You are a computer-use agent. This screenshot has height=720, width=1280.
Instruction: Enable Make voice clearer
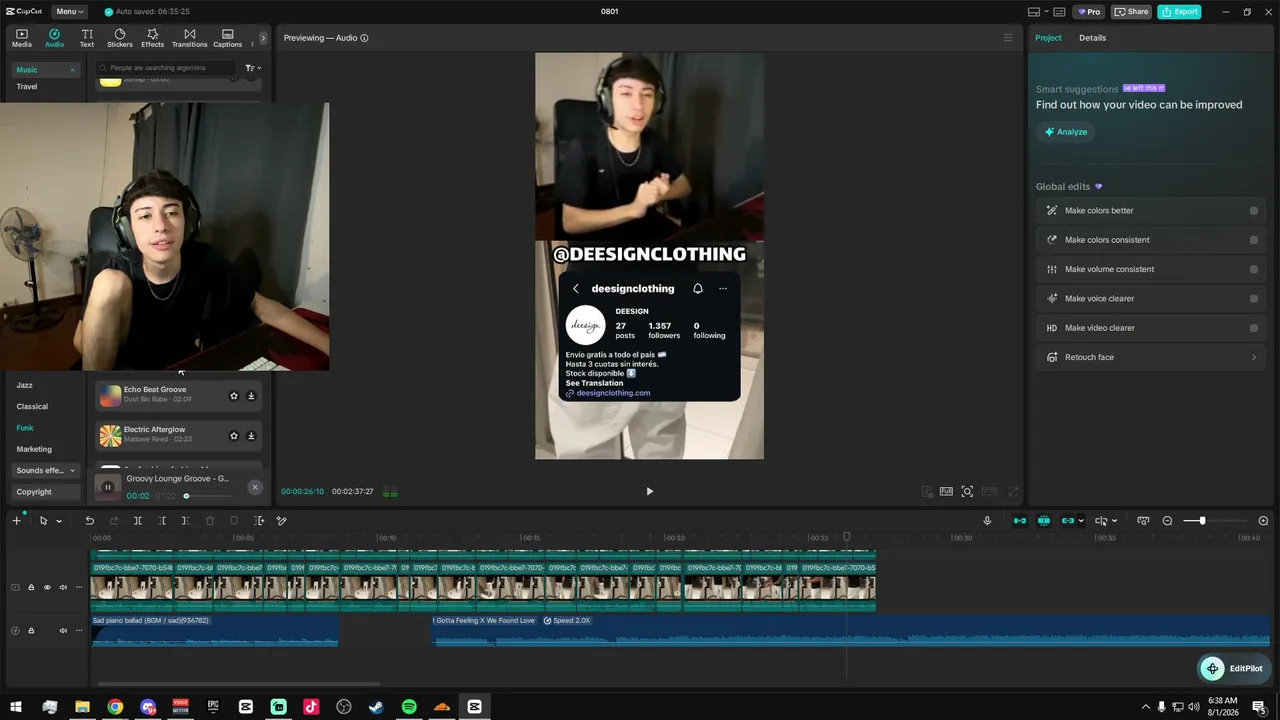tap(1254, 298)
